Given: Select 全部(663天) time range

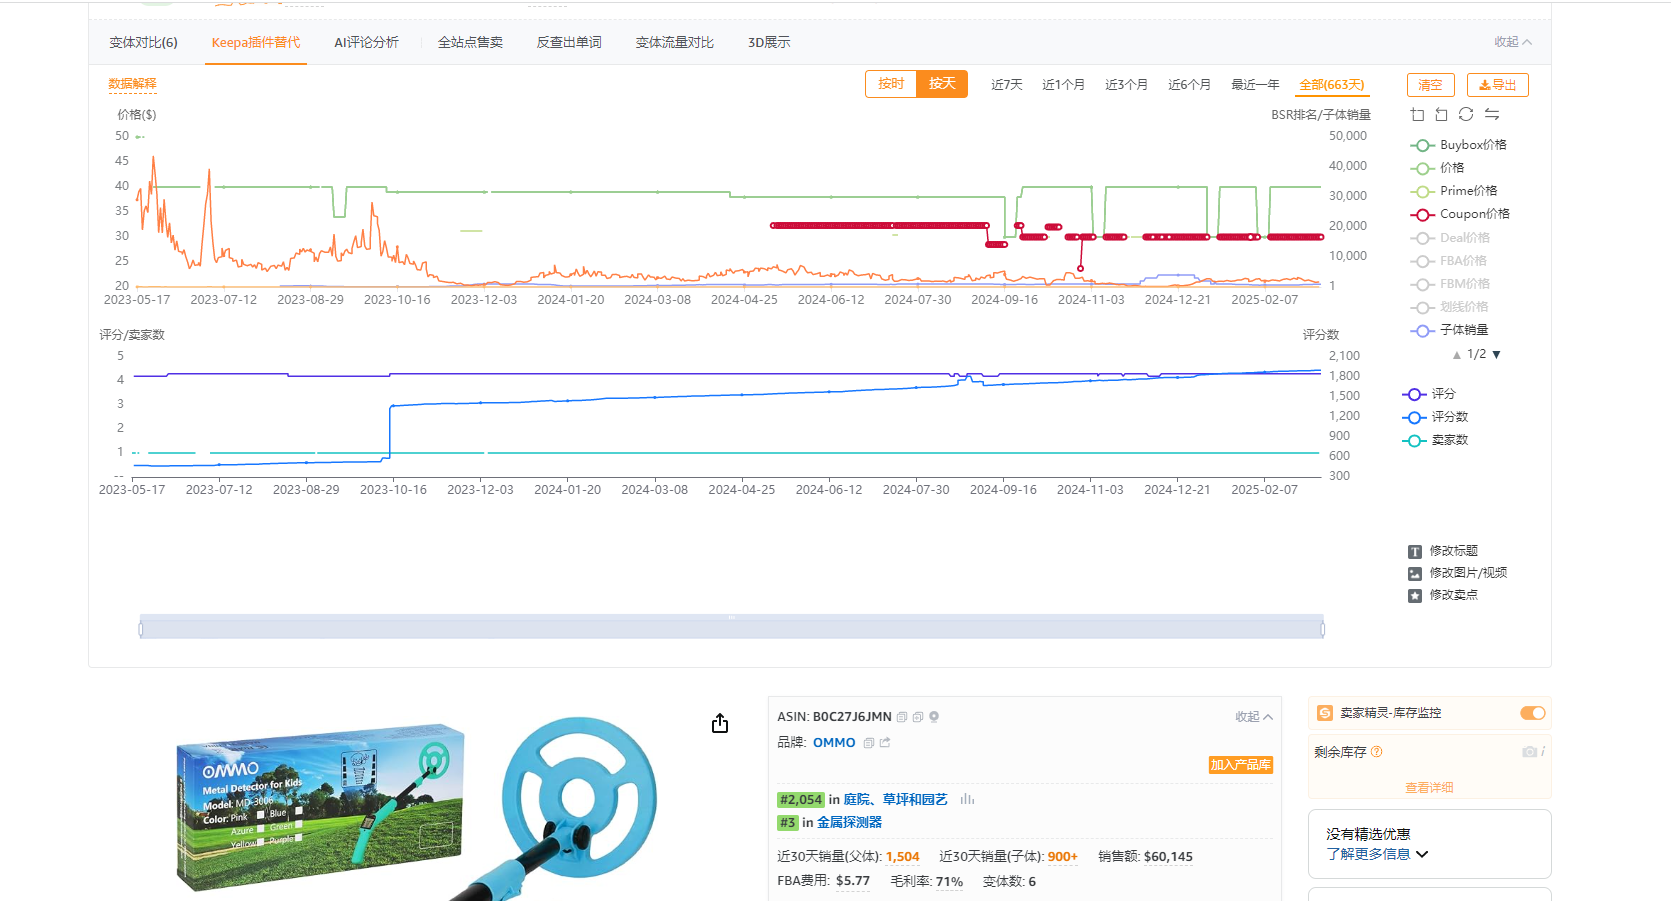Looking at the screenshot, I should pyautogui.click(x=1332, y=85).
